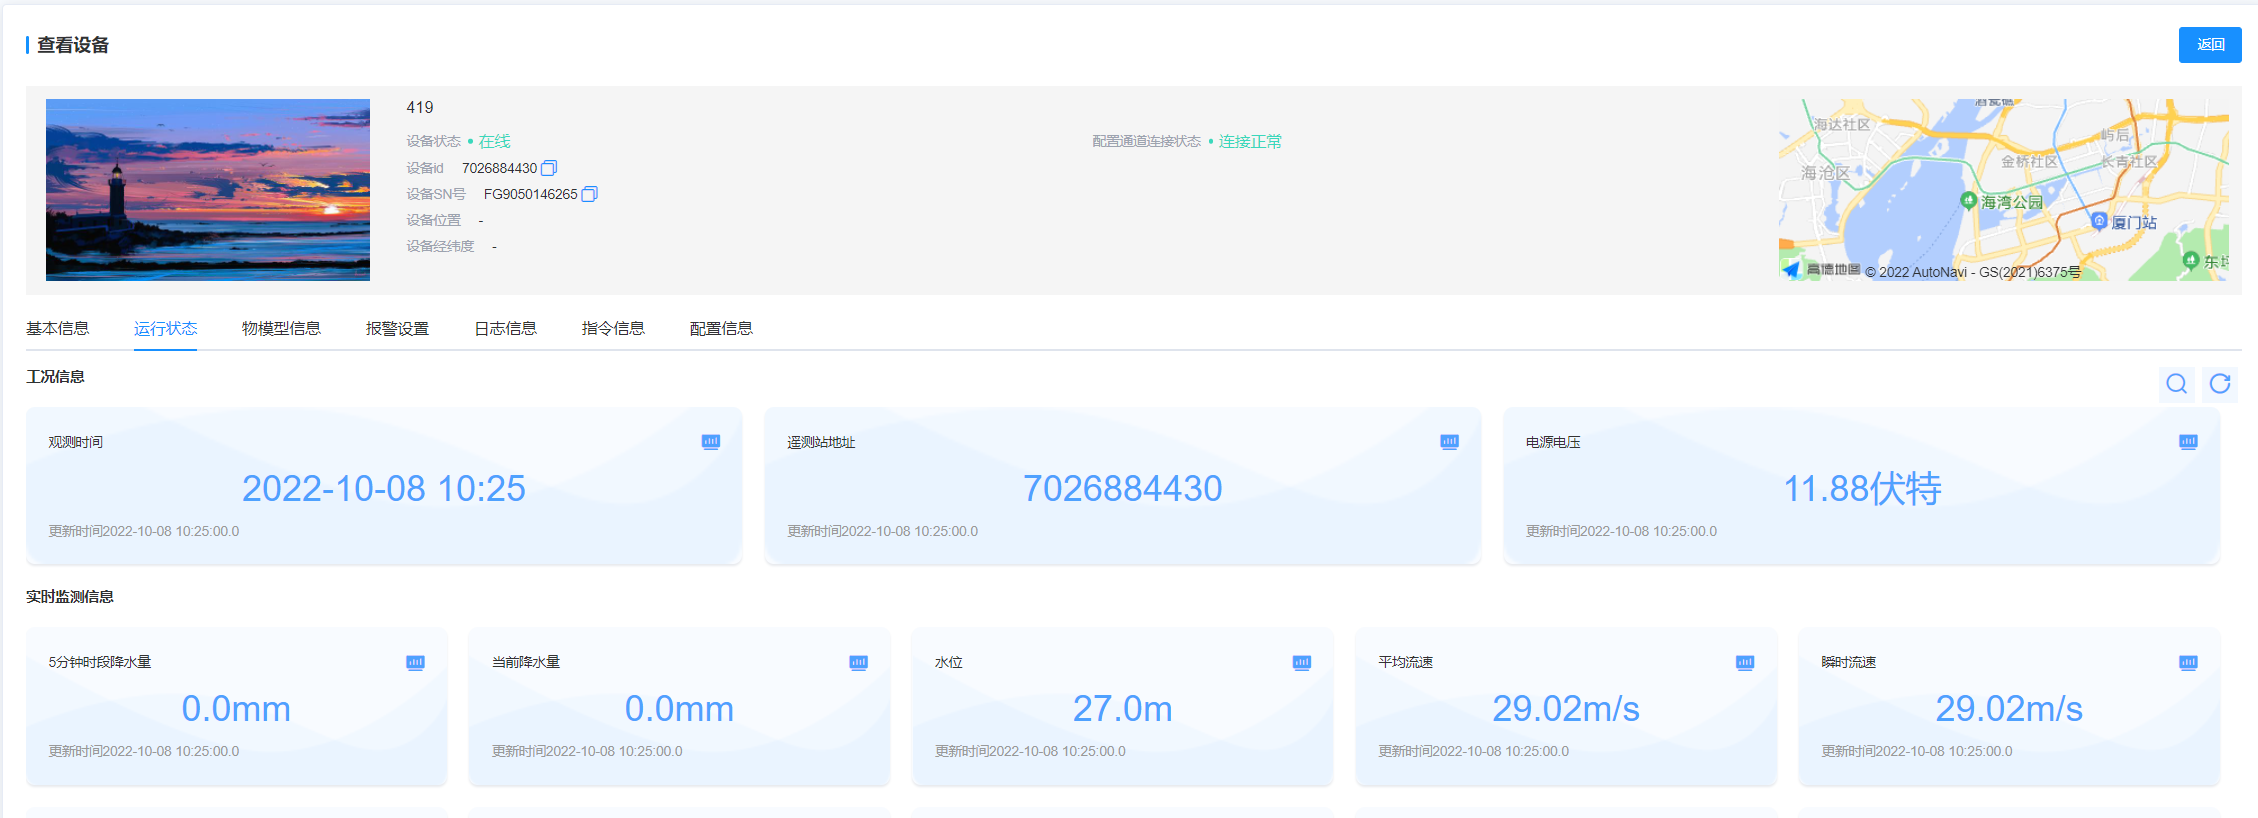Copy the 设备id value 7026884430
This screenshot has height=818, width=2258.
pyautogui.click(x=549, y=168)
